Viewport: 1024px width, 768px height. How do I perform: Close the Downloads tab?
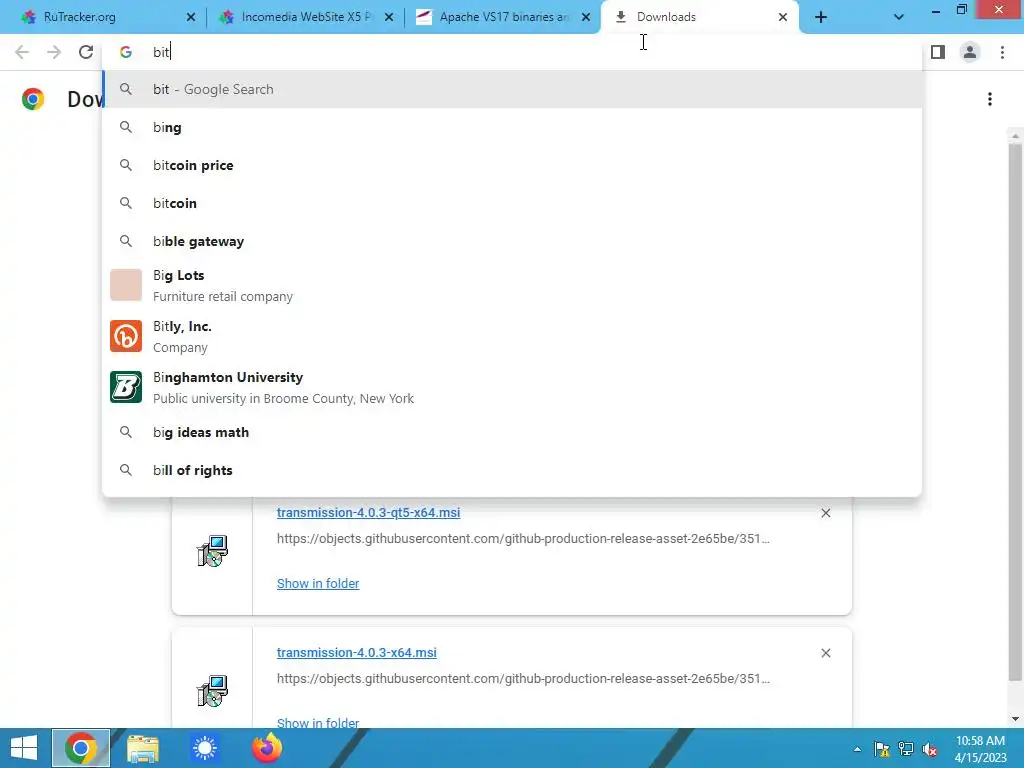pyautogui.click(x=783, y=17)
